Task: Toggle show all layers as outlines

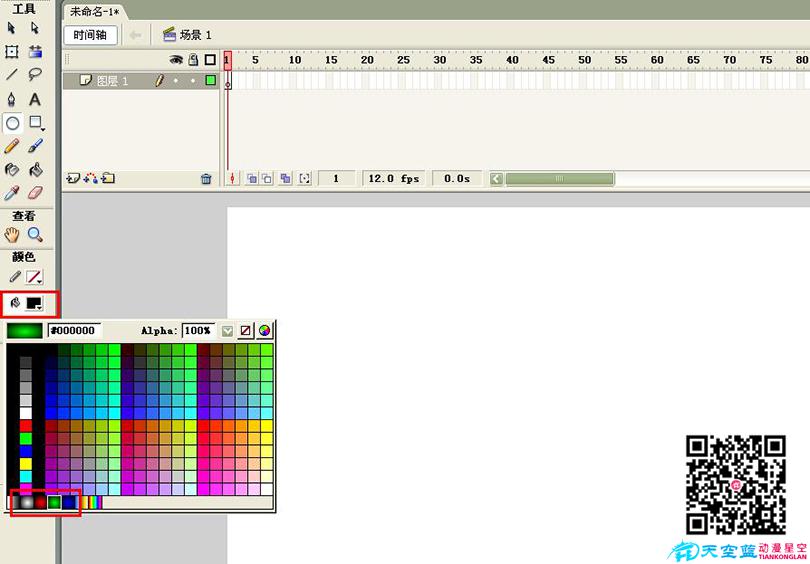Action: pos(210,60)
